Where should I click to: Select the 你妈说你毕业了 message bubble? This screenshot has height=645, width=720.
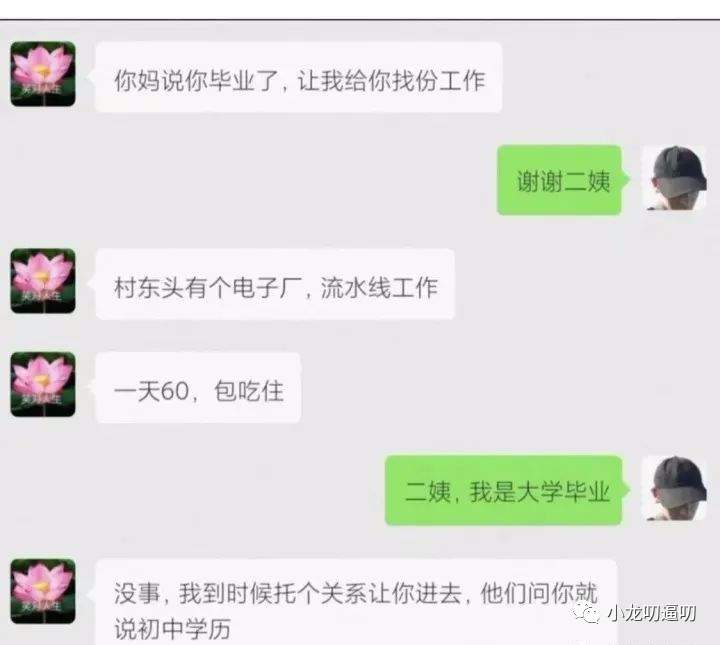[298, 77]
